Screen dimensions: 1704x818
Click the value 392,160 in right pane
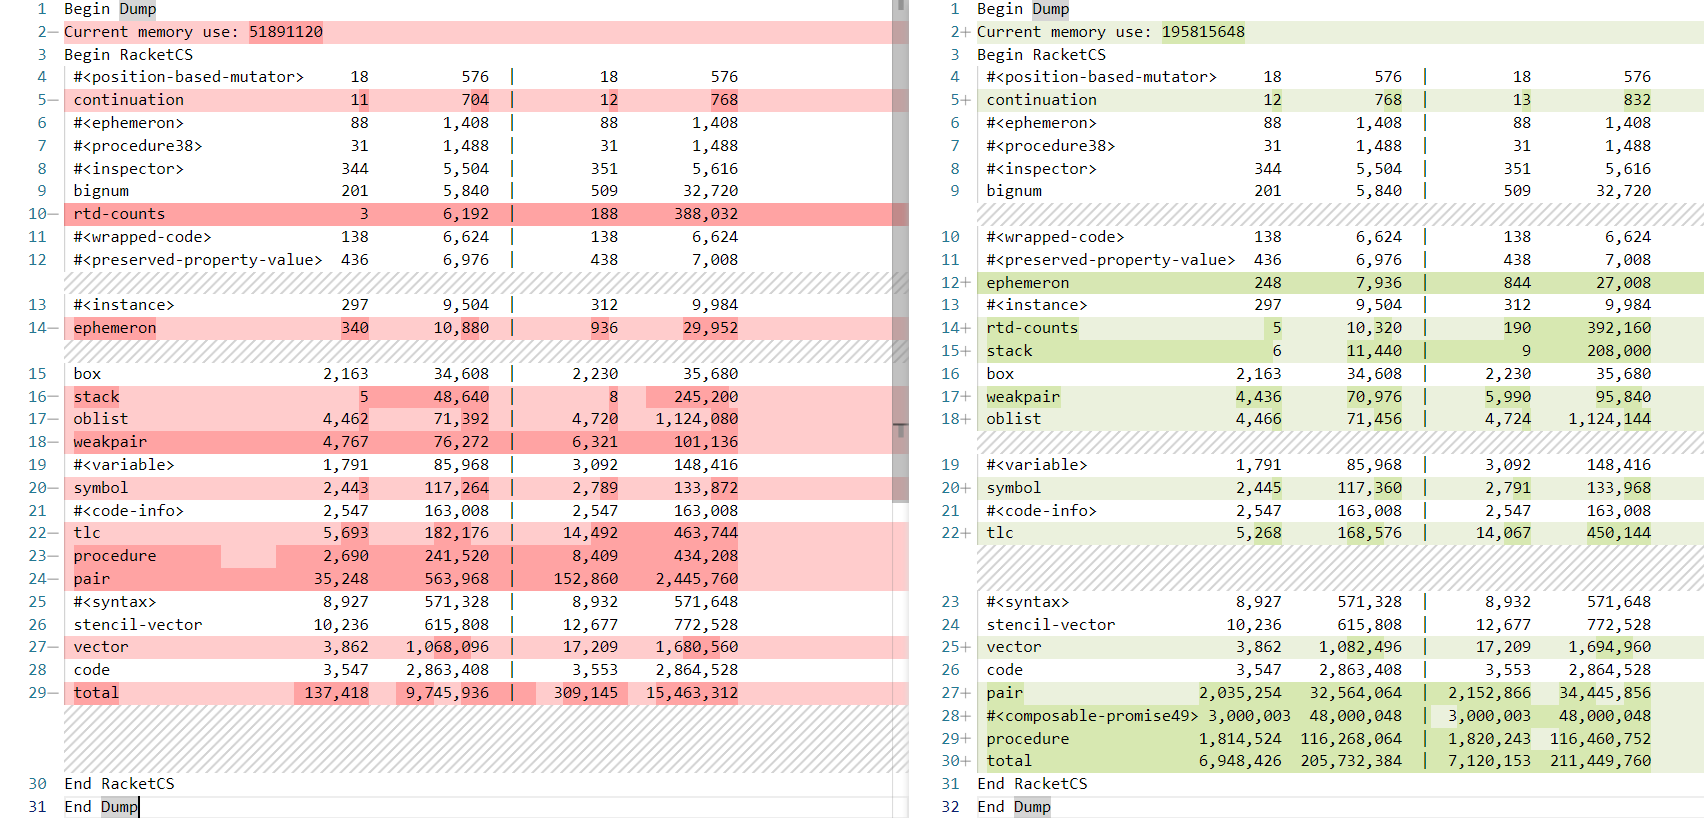pyautogui.click(x=1618, y=328)
